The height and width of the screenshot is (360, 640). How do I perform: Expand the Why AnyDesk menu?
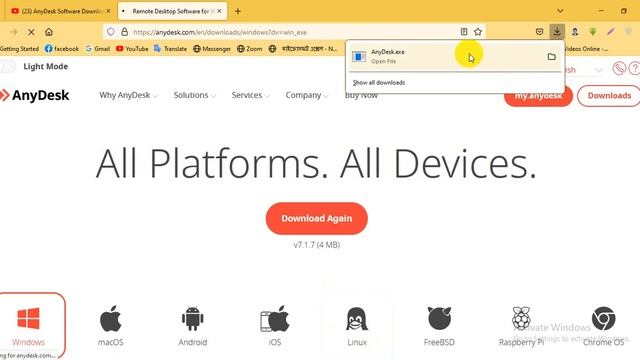(x=128, y=95)
